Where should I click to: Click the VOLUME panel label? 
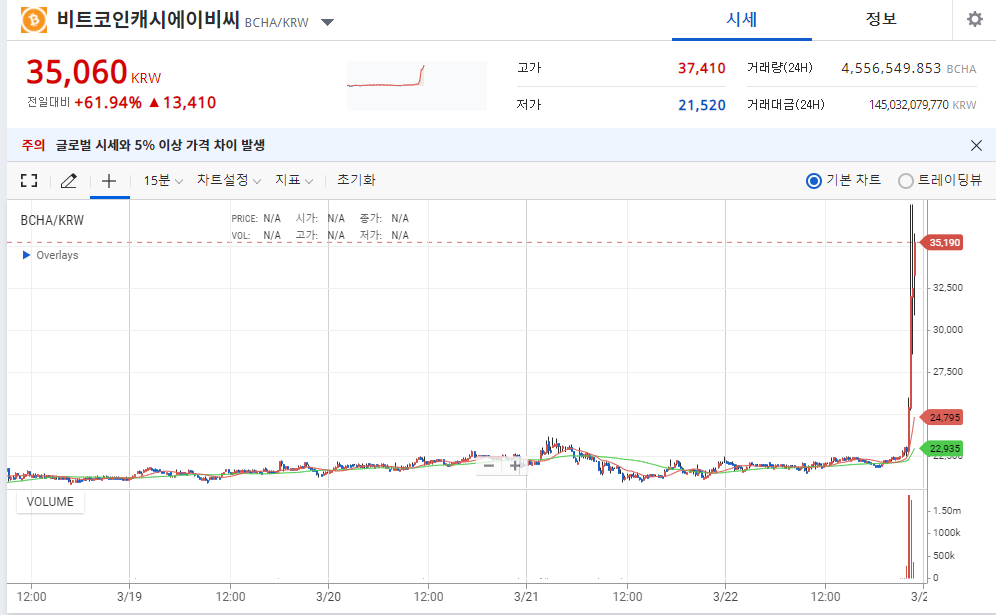click(50, 502)
